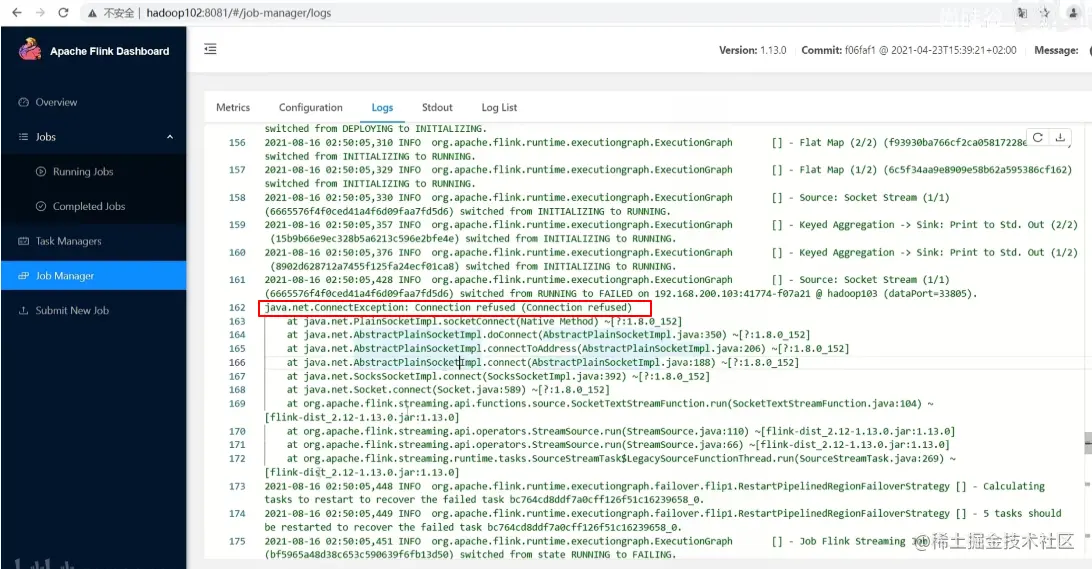Image resolution: width=1092 pixels, height=569 pixels.
Task: Click the Apache Flink squirrel logo
Action: 30,49
